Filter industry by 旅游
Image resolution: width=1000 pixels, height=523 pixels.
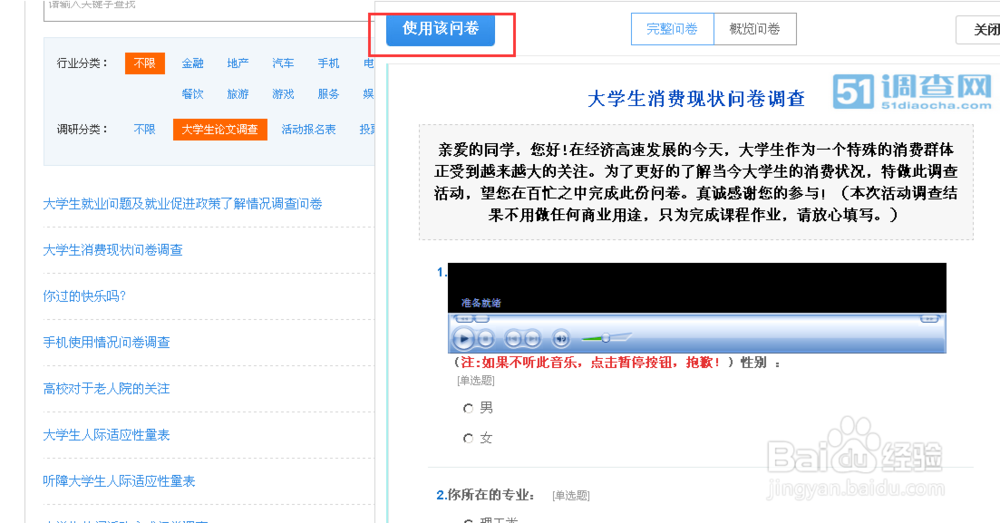pos(238,94)
